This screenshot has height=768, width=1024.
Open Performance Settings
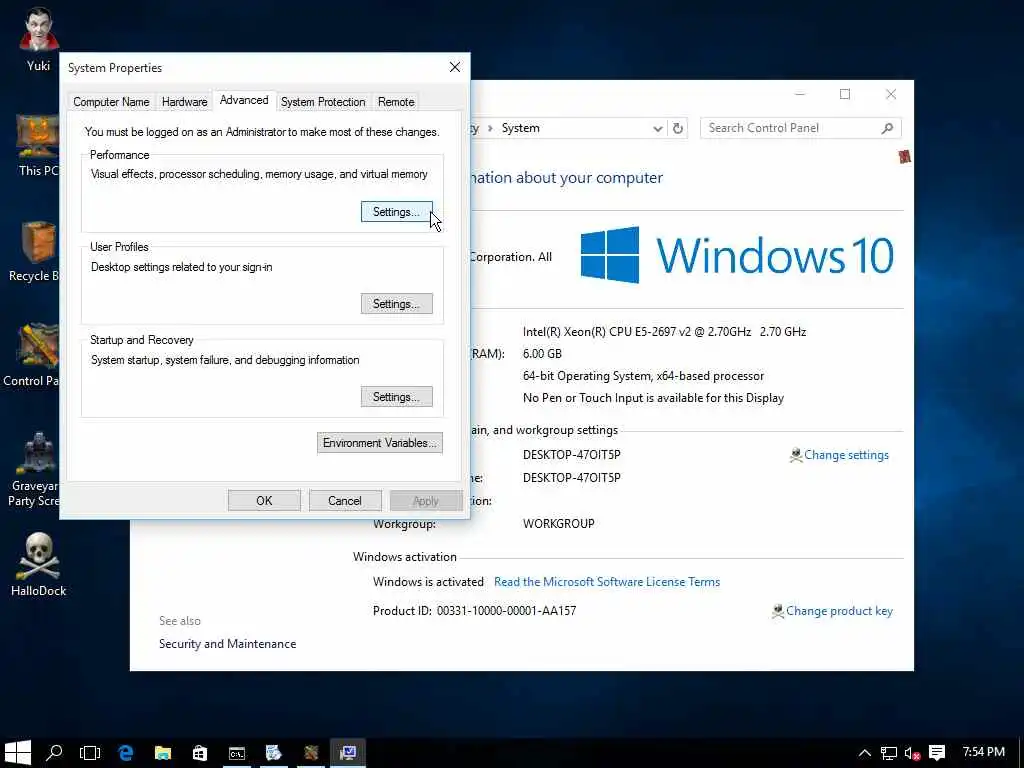point(396,212)
